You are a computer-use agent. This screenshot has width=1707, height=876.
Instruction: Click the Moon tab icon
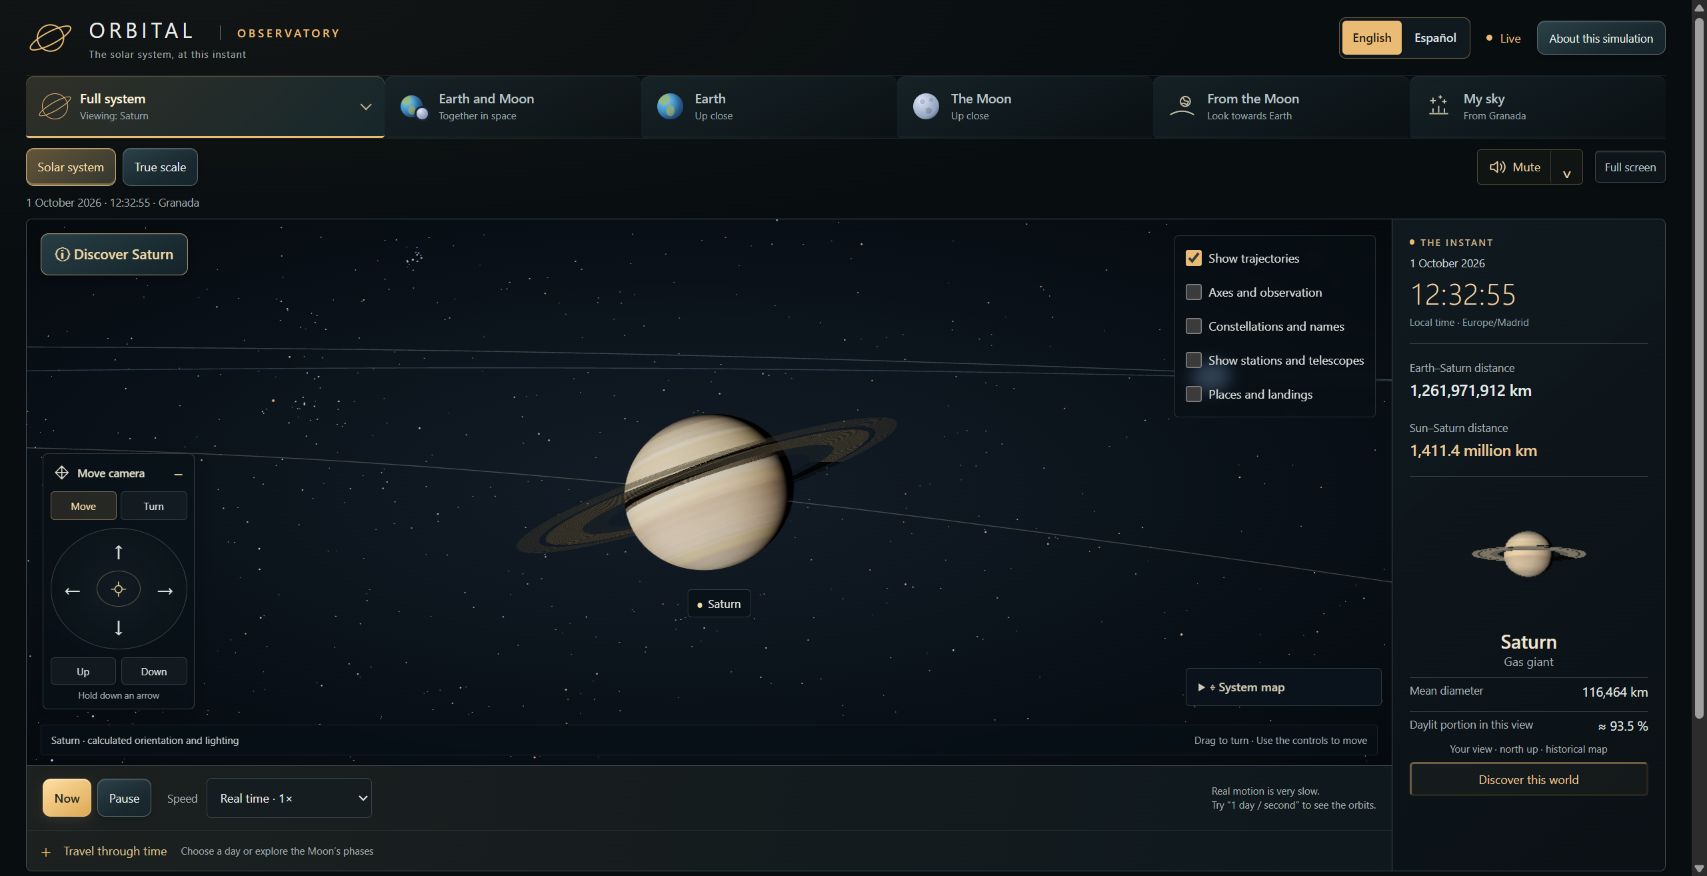click(926, 106)
